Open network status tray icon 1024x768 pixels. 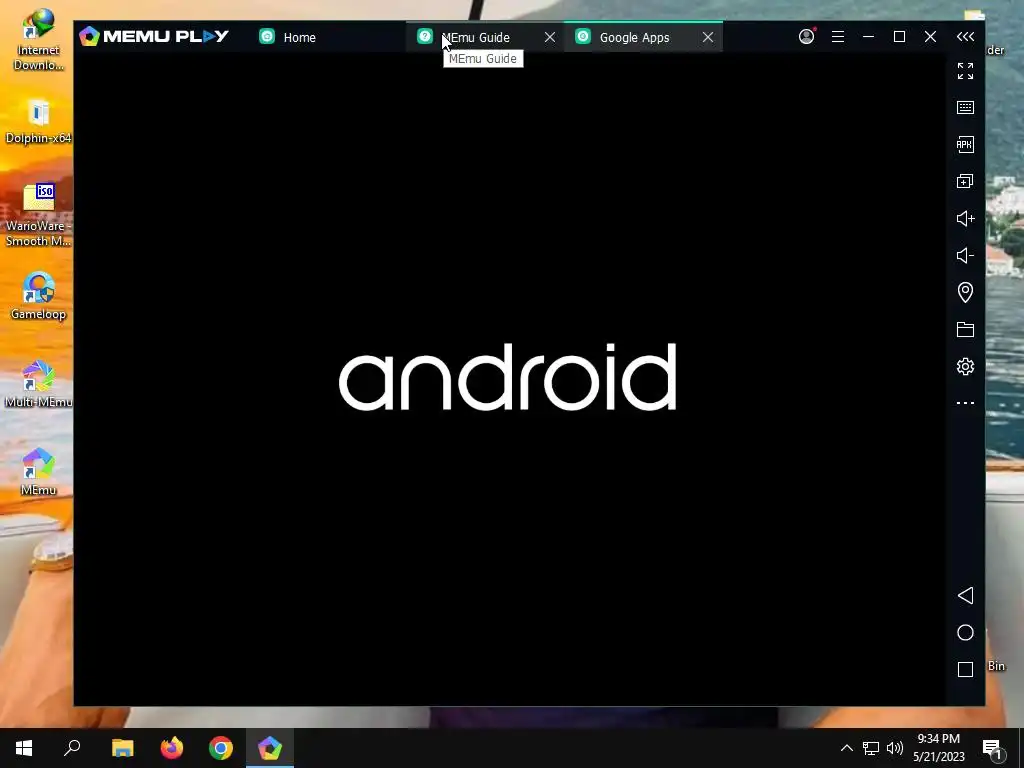tap(871, 748)
